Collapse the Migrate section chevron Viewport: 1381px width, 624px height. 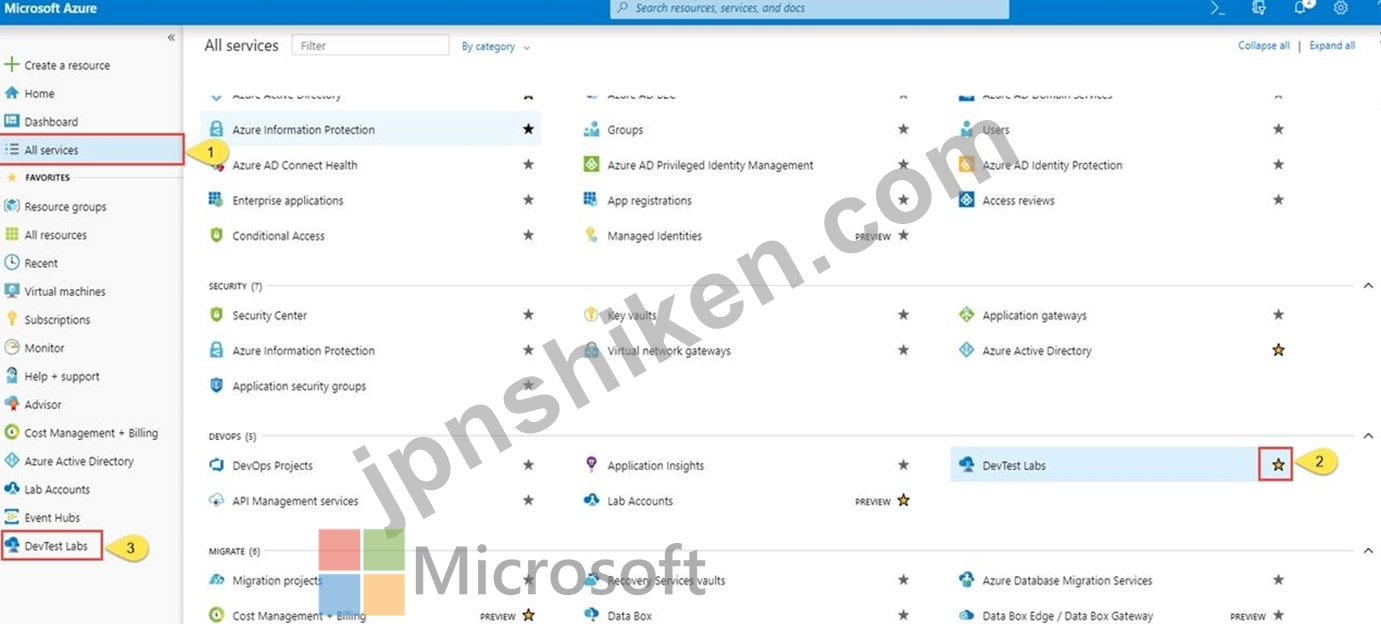pyautogui.click(x=1368, y=551)
